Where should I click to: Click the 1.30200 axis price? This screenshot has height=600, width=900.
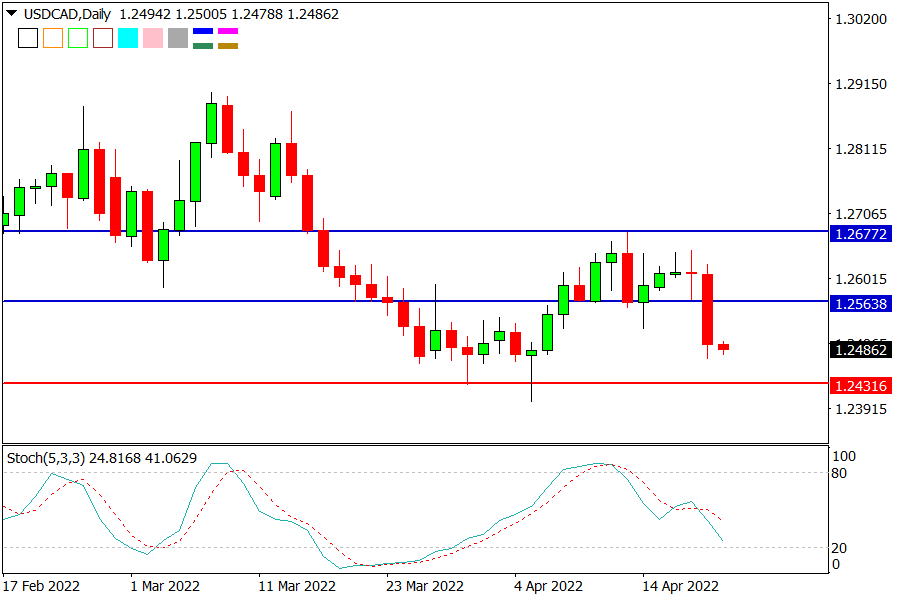pos(861,19)
